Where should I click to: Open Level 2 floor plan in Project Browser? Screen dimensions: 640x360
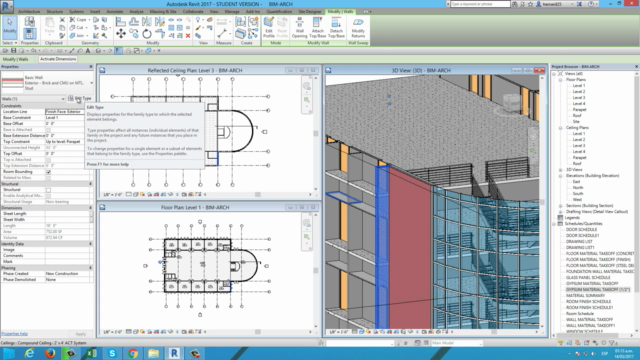coord(578,92)
